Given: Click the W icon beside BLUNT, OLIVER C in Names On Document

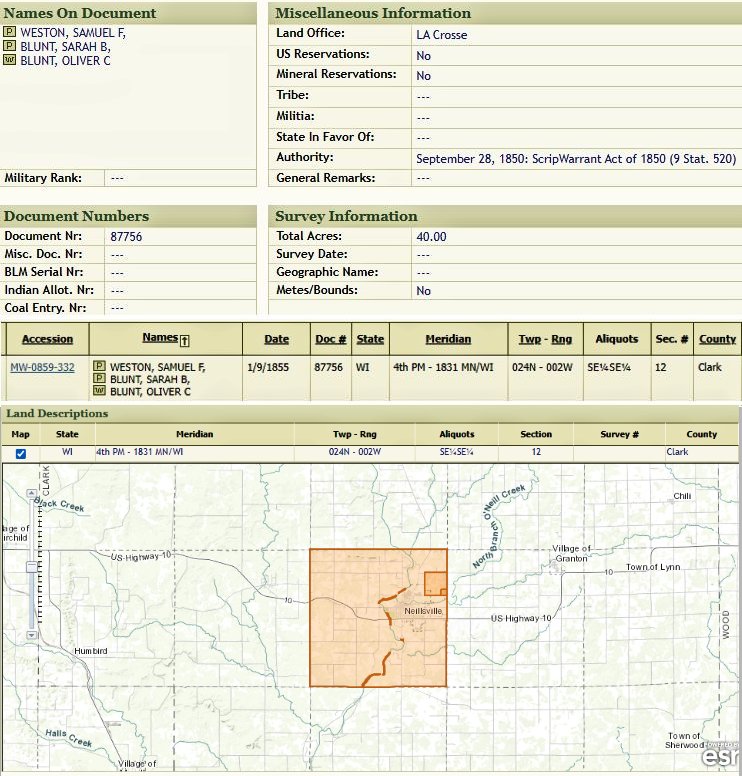Looking at the screenshot, I should tap(10, 60).
